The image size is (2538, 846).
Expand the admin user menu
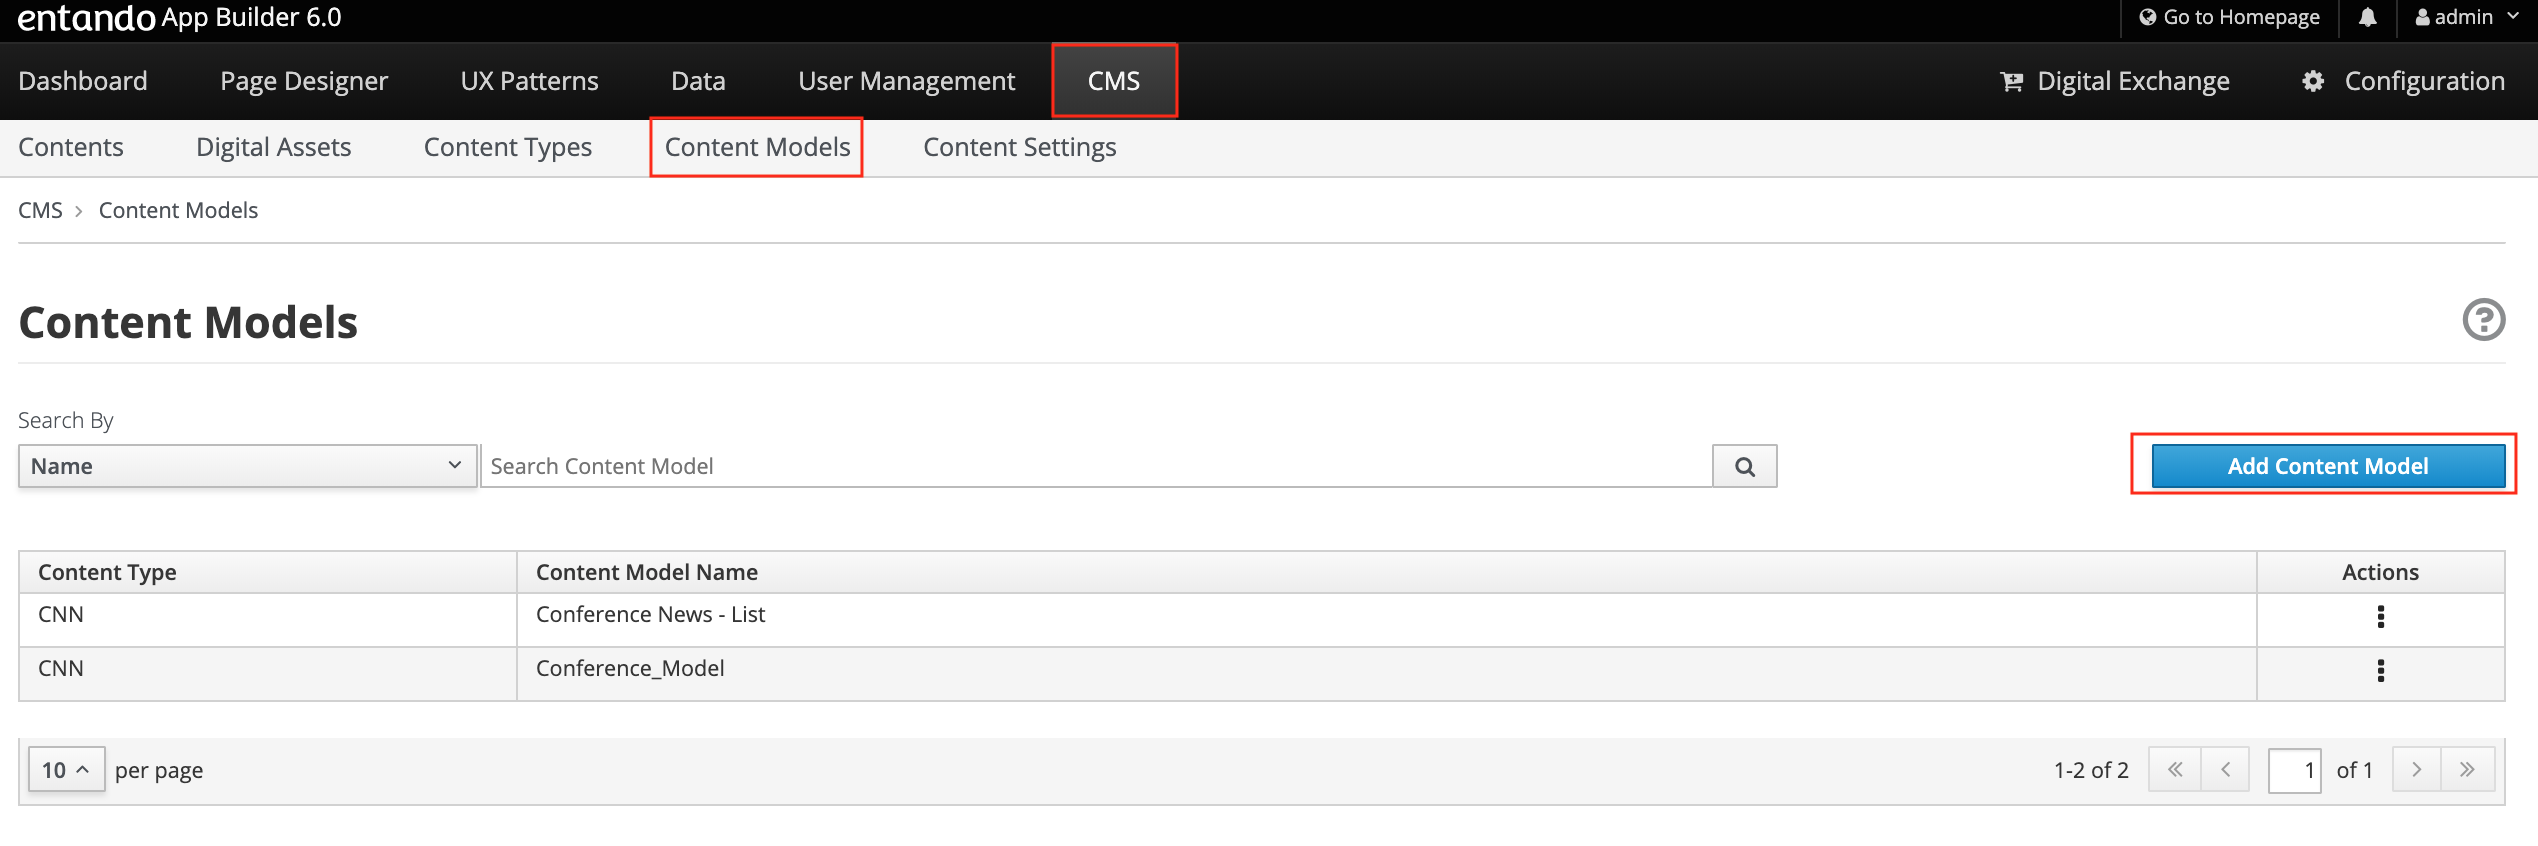pos(2465,18)
